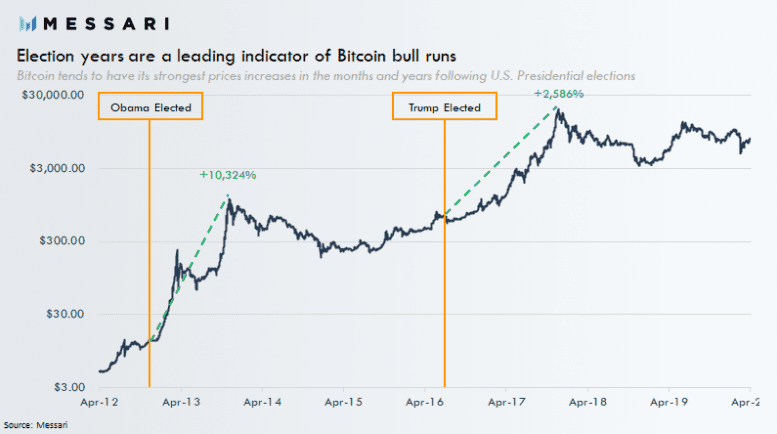Screen dimensions: 777x434
Task: Click the Source: Messari credit text
Action: [x=36, y=425]
